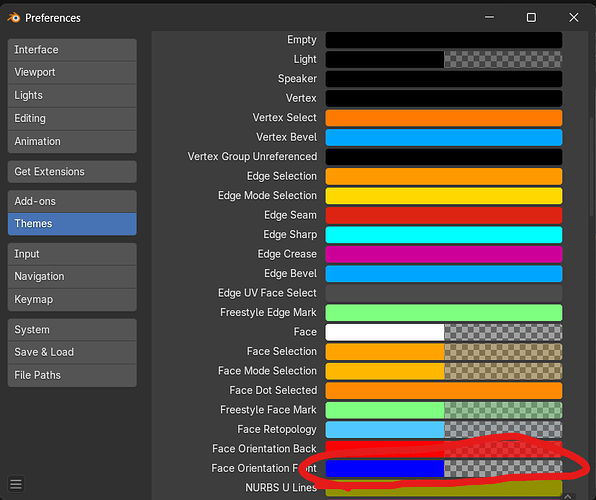
Task: Change the Vertex Select orange color
Action: pos(444,118)
